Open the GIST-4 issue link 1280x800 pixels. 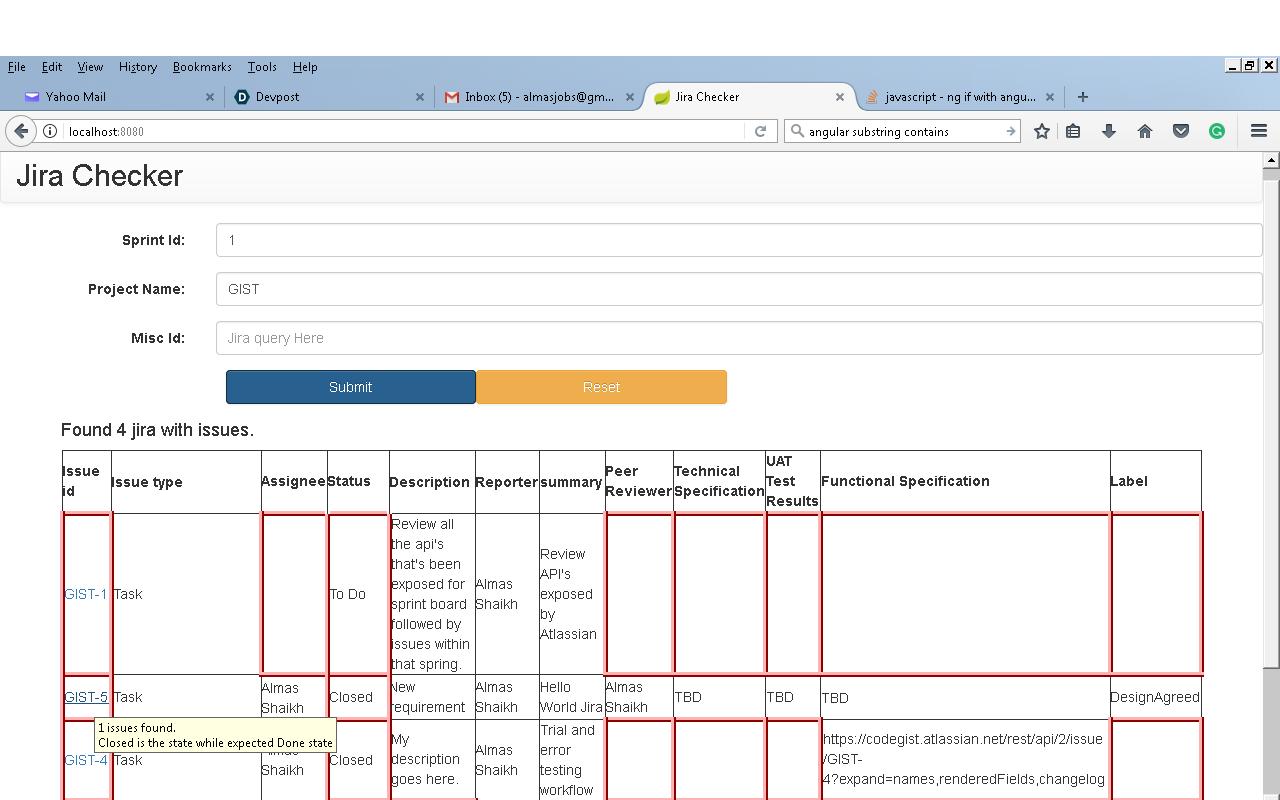tap(86, 760)
